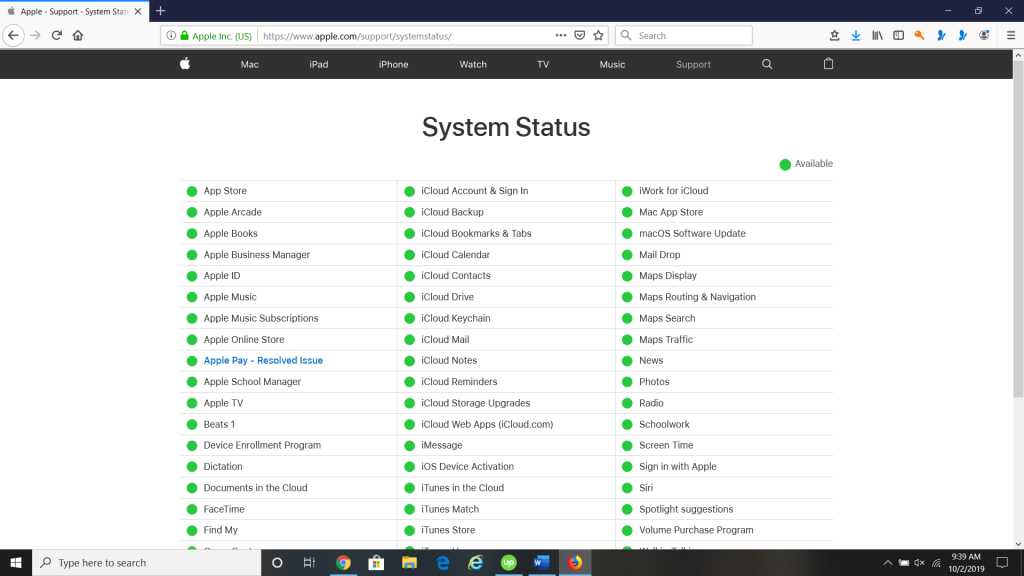Click the Save to Pocket icon
This screenshot has width=1024, height=576.
[x=579, y=35]
